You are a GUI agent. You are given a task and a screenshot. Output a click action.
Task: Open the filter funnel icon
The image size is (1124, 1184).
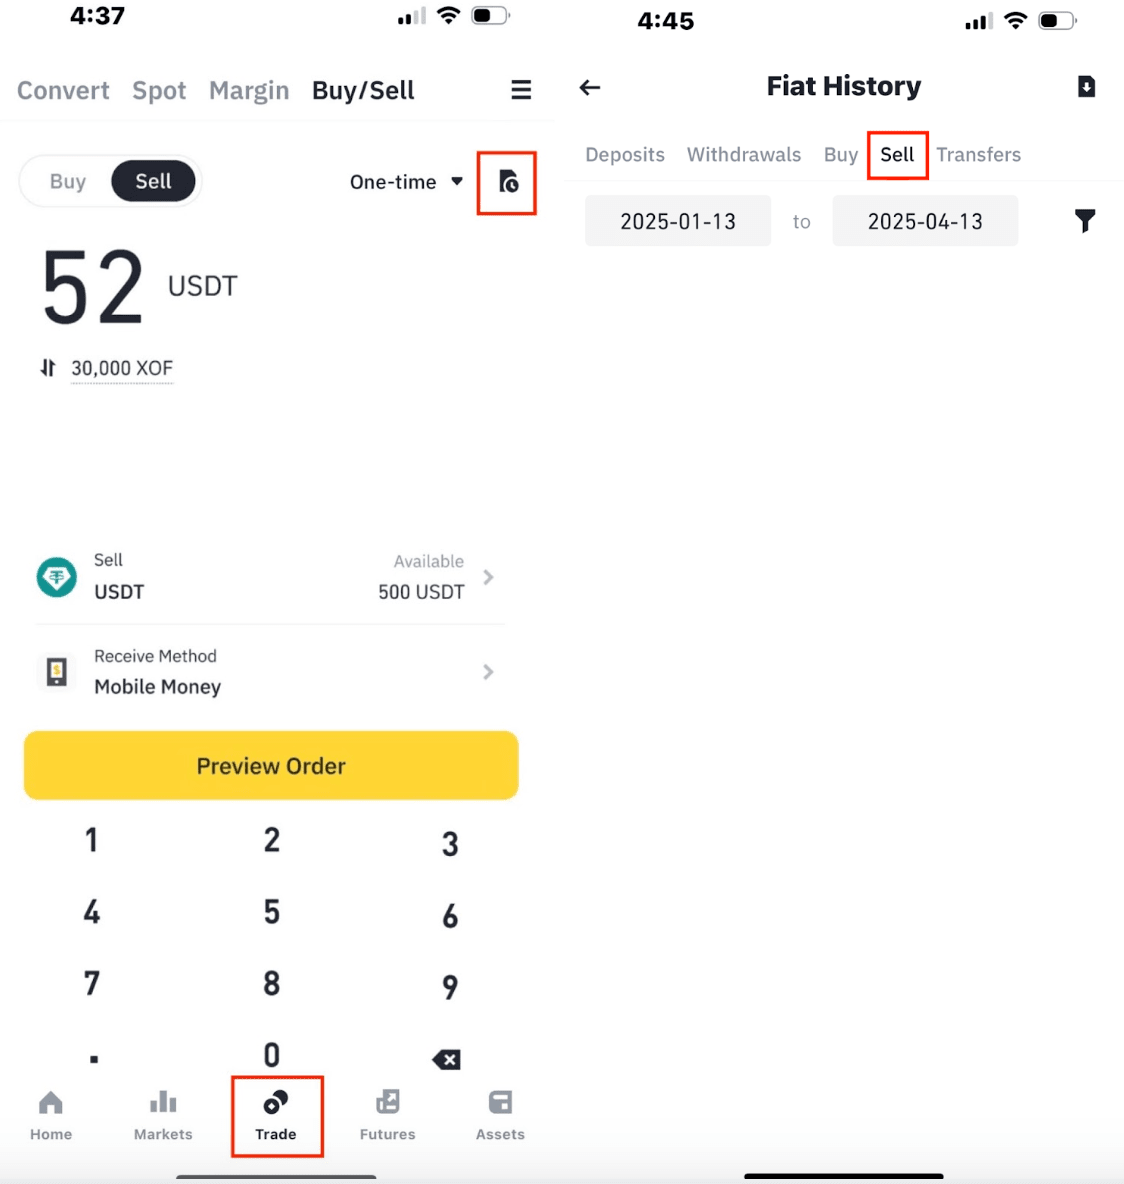pos(1085,220)
